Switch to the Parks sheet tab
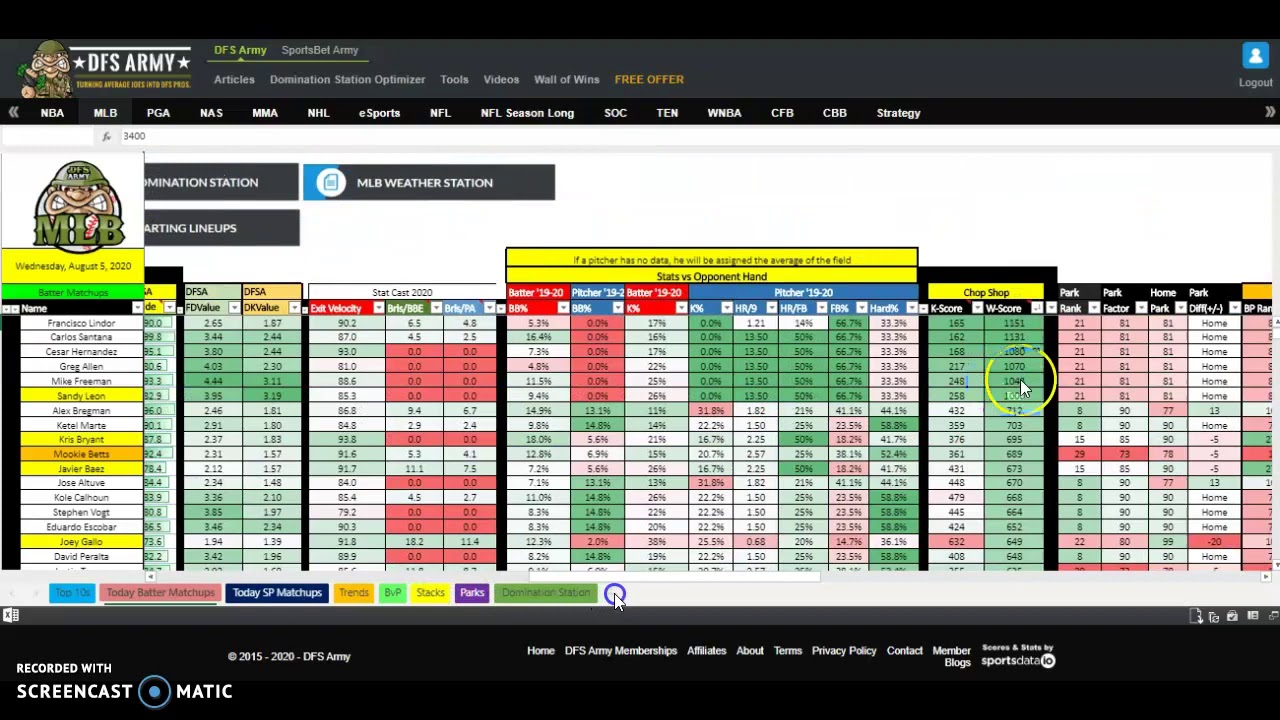Image resolution: width=1280 pixels, height=720 pixels. coord(472,593)
